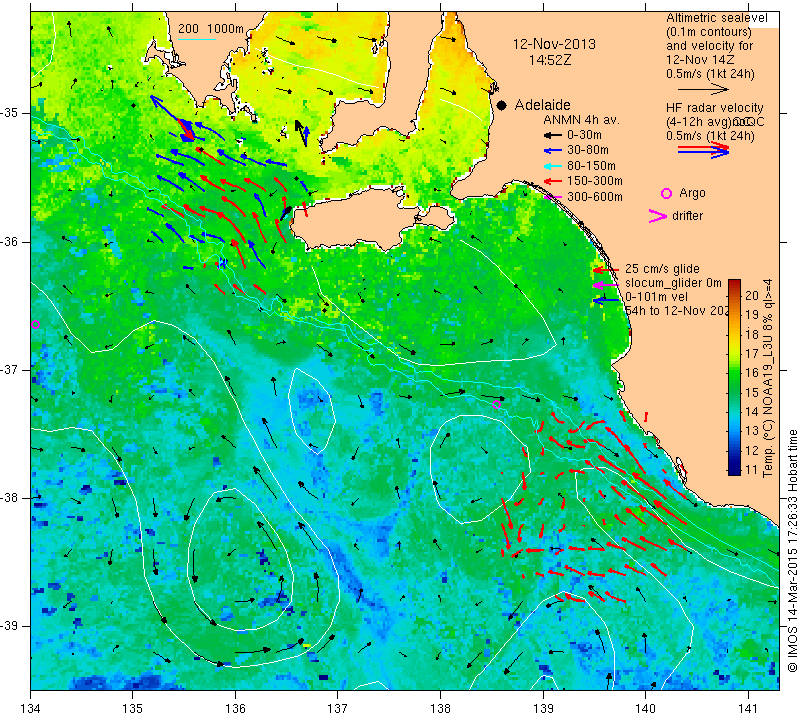This screenshot has width=800, height=720.
Task: Click the Adelaide city label
Action: pos(542,105)
